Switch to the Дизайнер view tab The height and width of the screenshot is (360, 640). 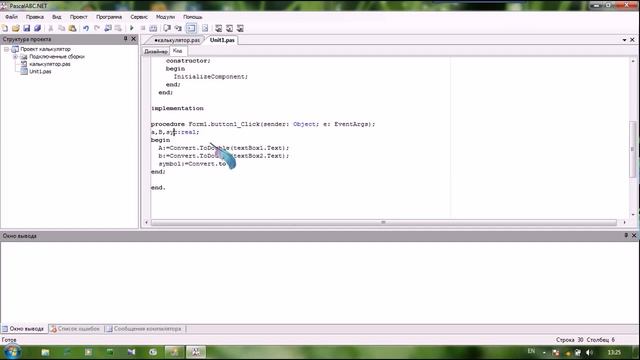(x=156, y=51)
